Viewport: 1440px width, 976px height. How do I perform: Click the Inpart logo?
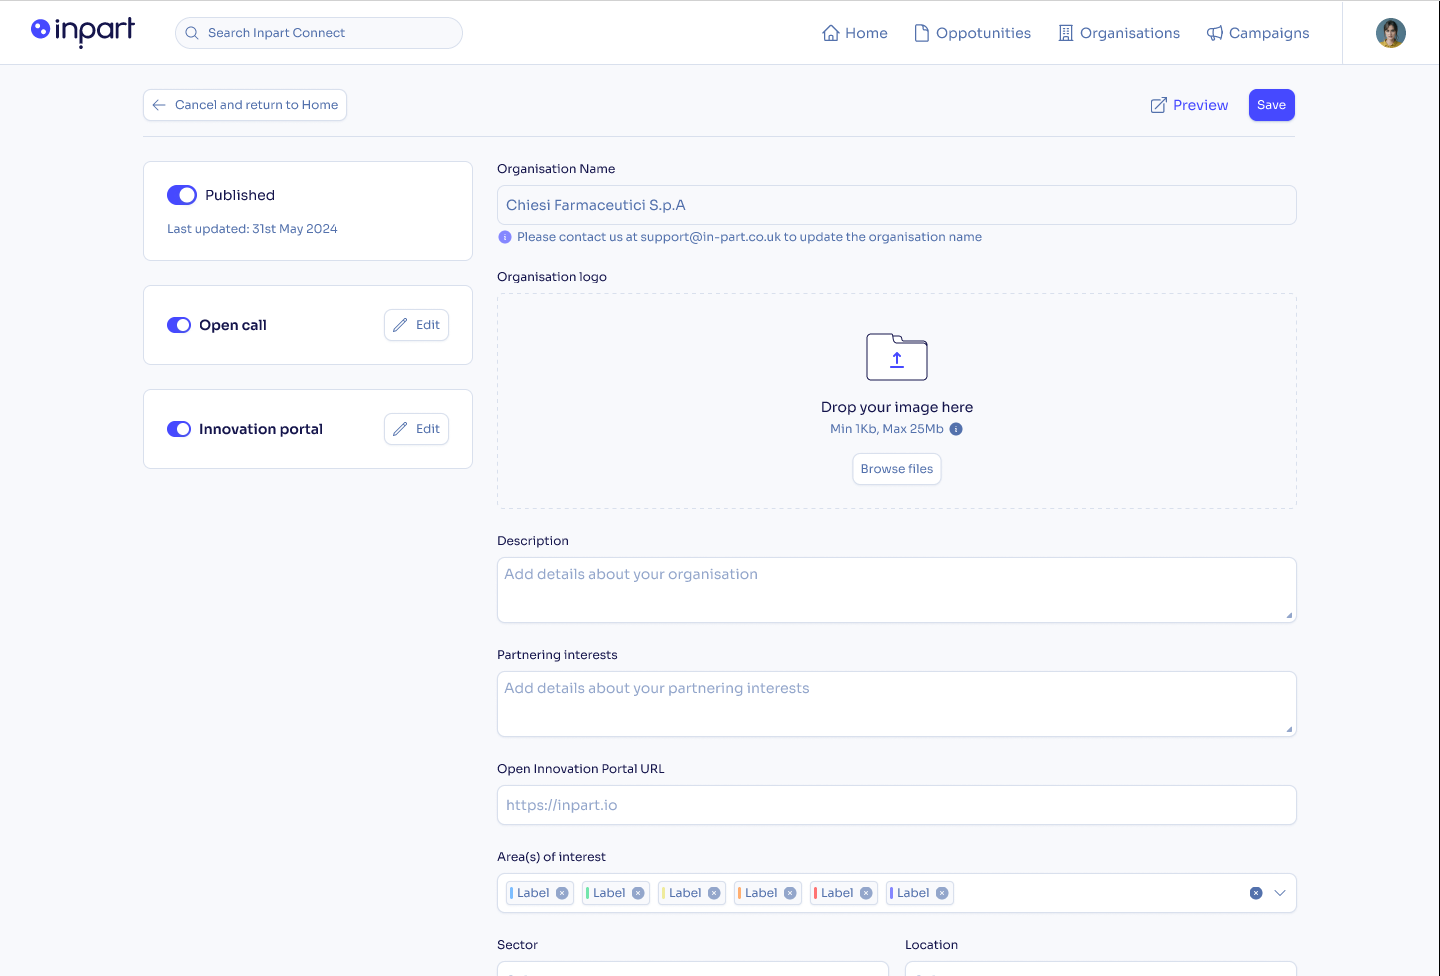83,32
